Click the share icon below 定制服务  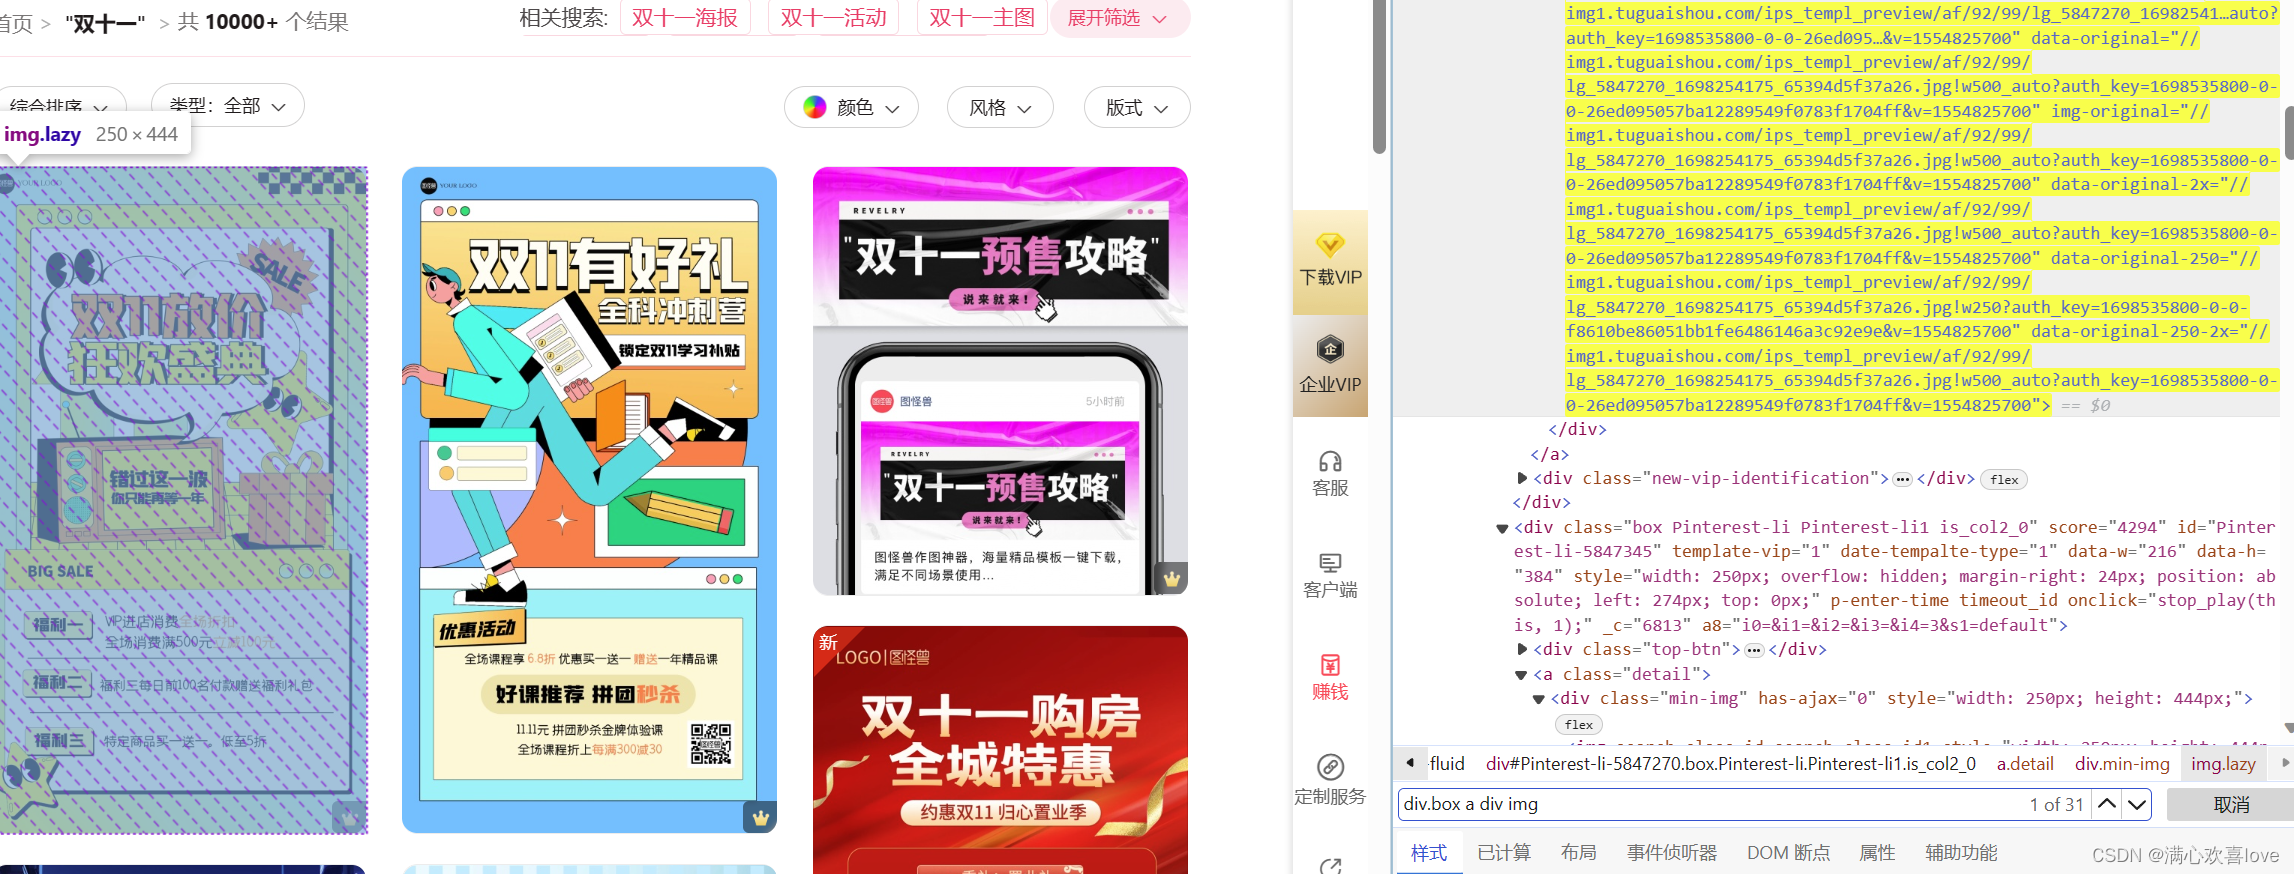pyautogui.click(x=1330, y=866)
